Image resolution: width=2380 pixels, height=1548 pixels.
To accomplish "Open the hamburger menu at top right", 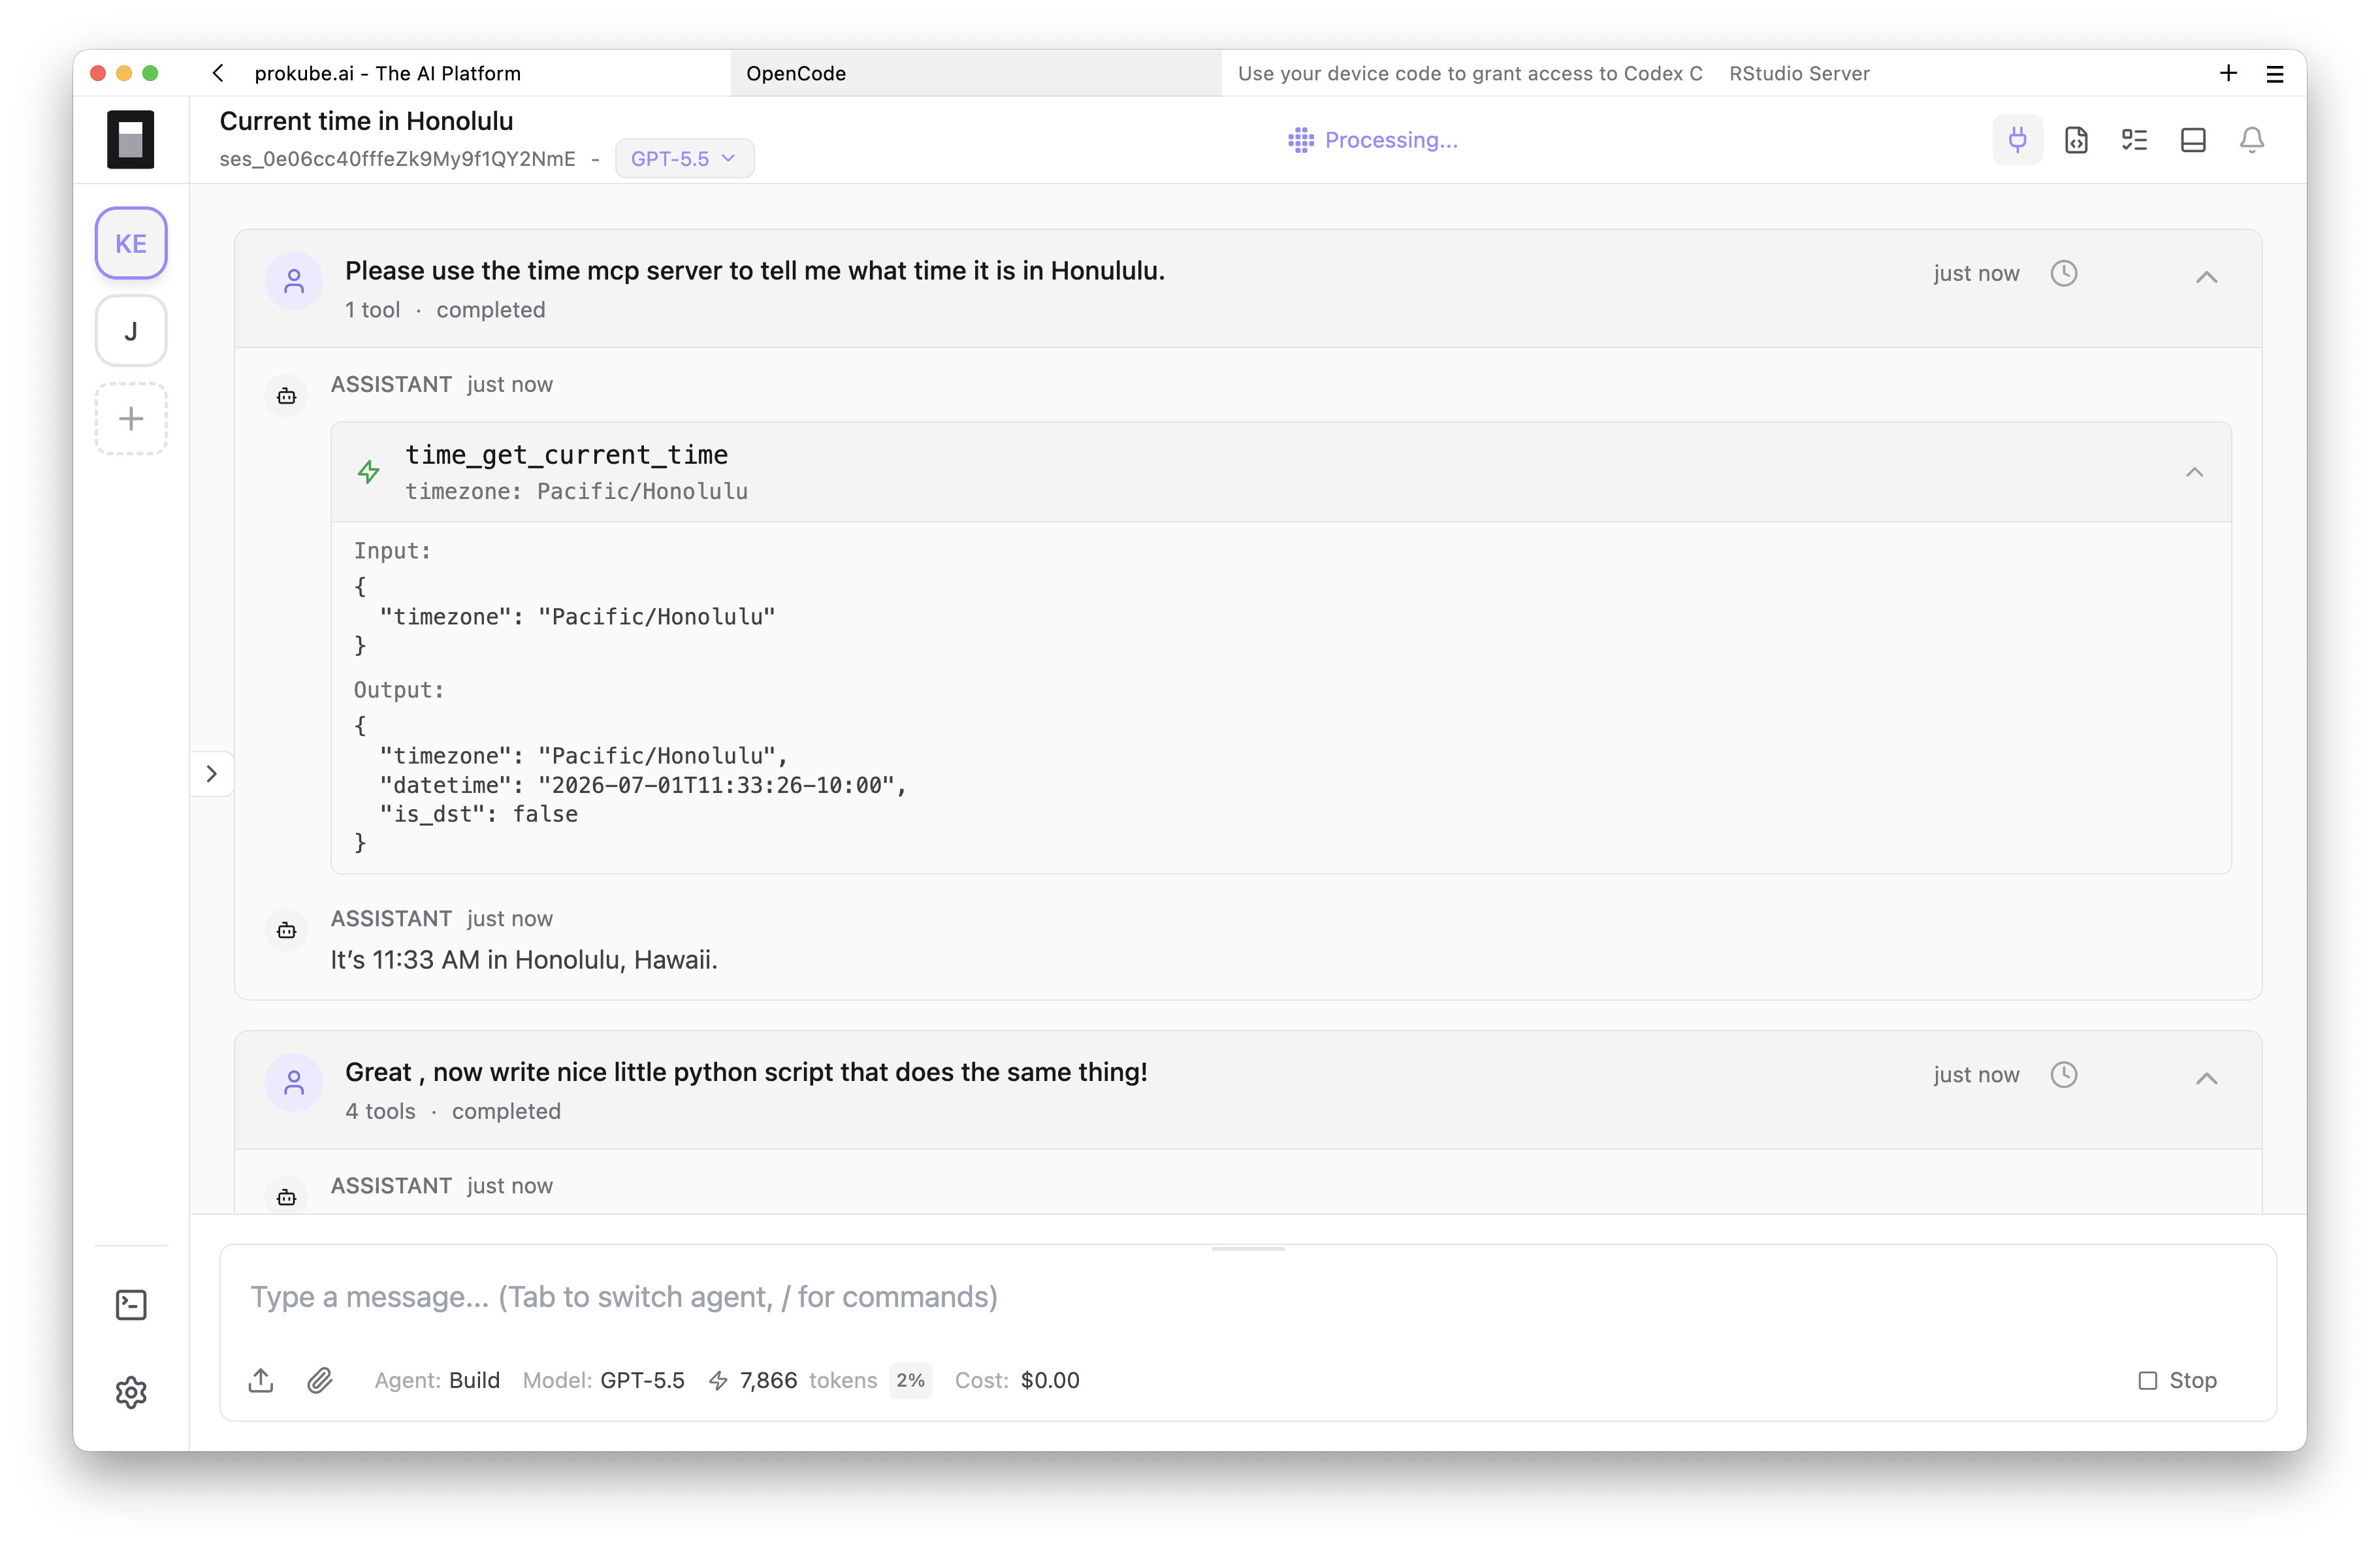I will click(2275, 74).
